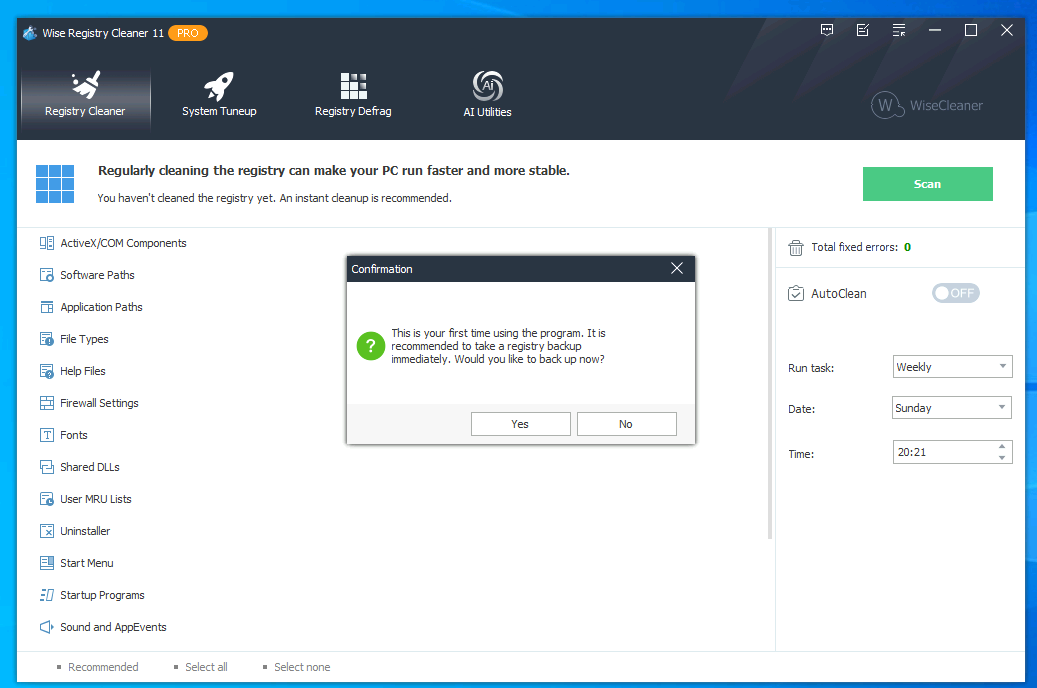The width and height of the screenshot is (1037, 688).
Task: Toggle the AutoClean switch on
Action: pos(955,293)
